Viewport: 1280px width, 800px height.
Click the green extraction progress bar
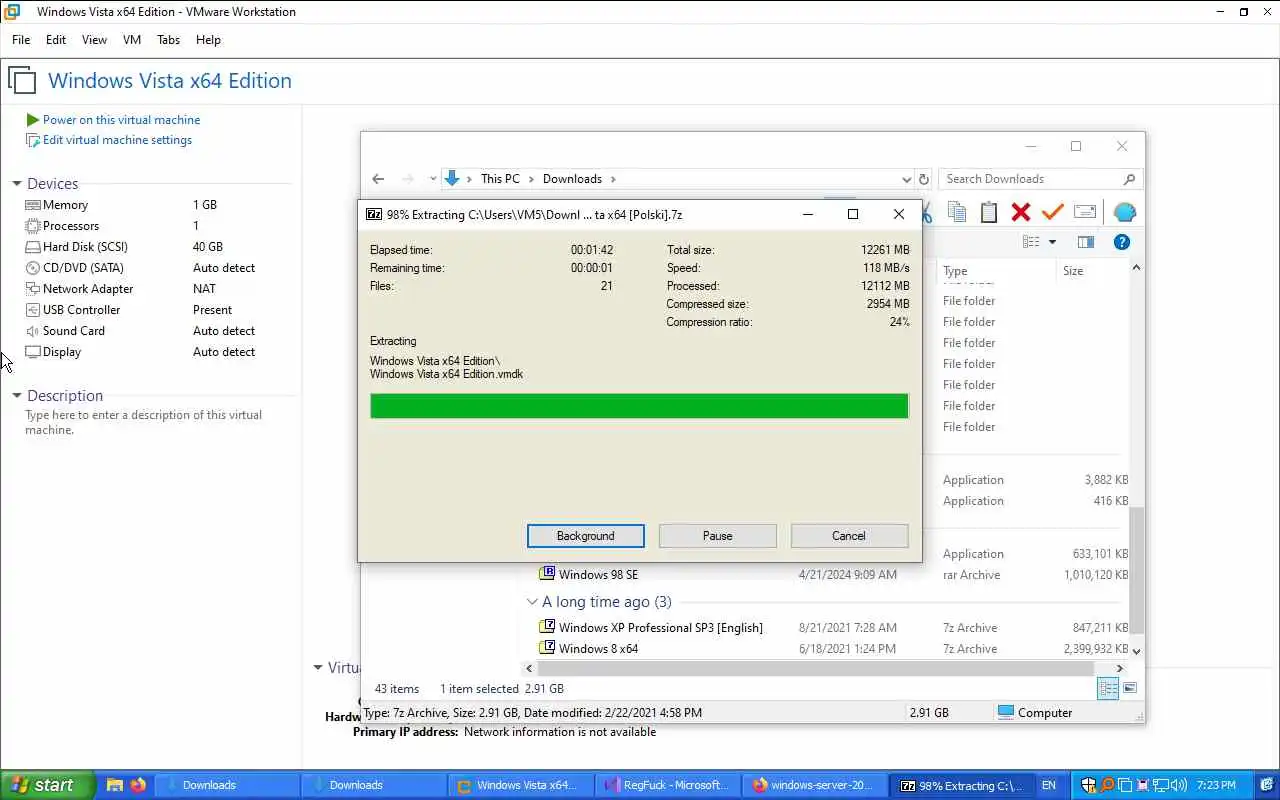(639, 405)
